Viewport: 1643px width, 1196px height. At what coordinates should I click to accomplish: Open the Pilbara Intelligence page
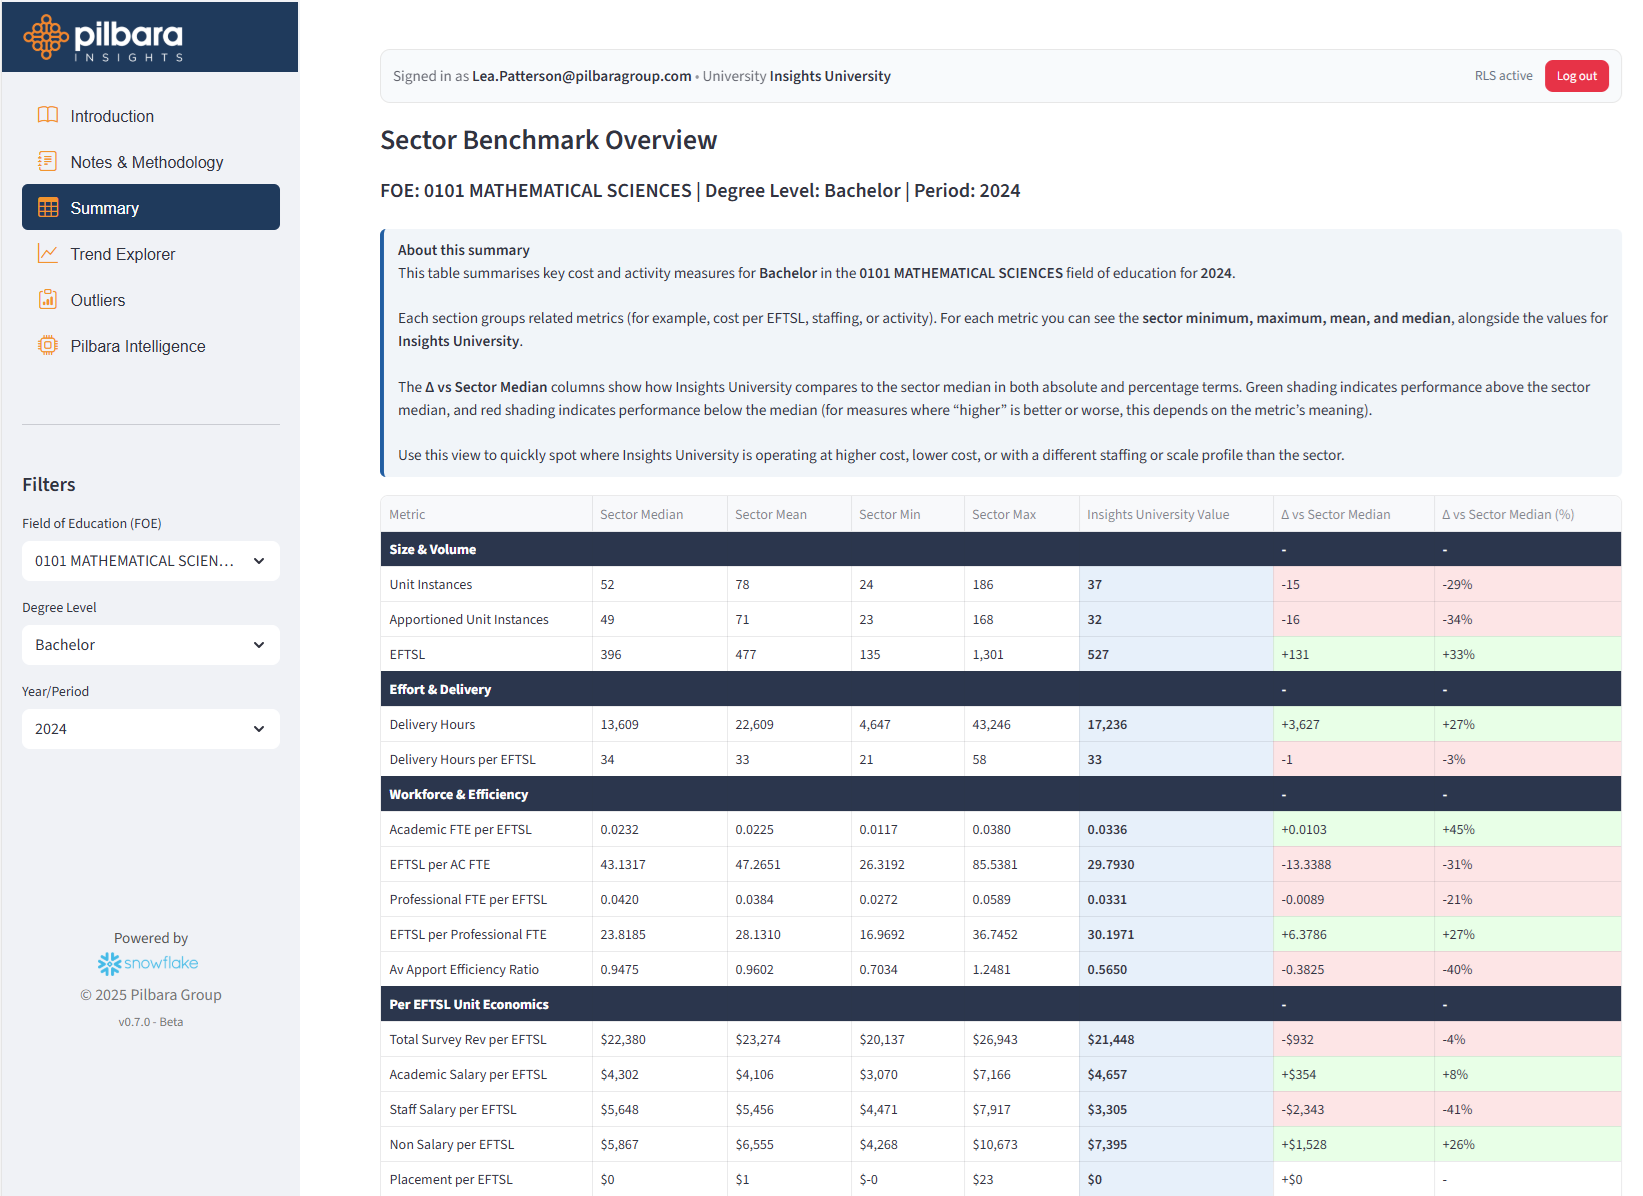click(x=137, y=346)
